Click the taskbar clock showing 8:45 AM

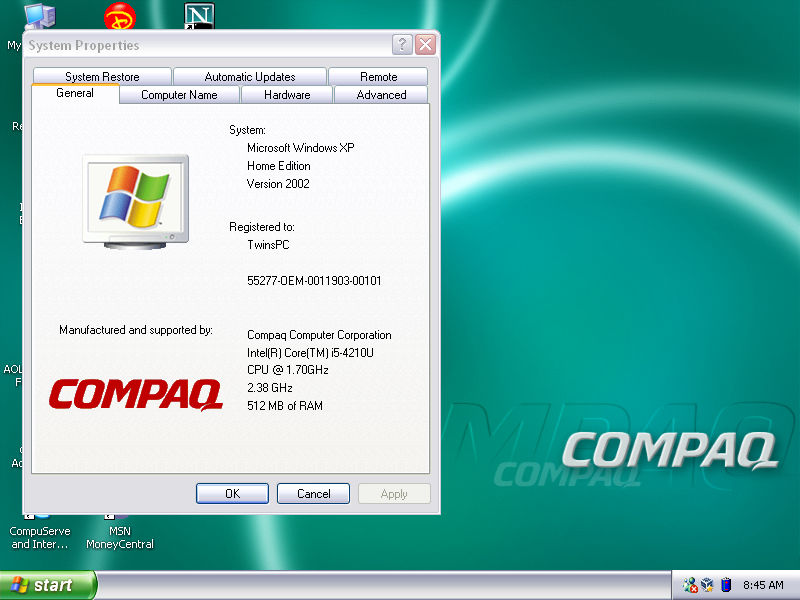pyautogui.click(x=764, y=585)
